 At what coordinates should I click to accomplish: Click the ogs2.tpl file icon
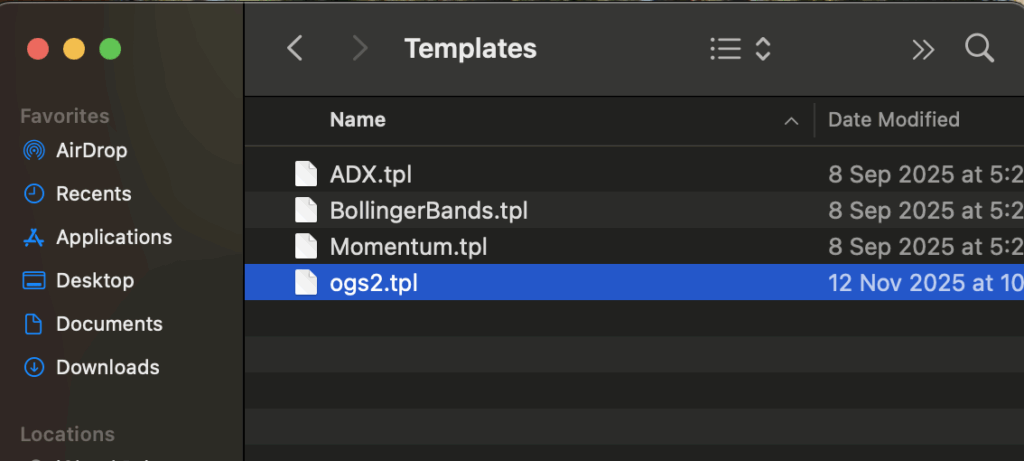(306, 283)
